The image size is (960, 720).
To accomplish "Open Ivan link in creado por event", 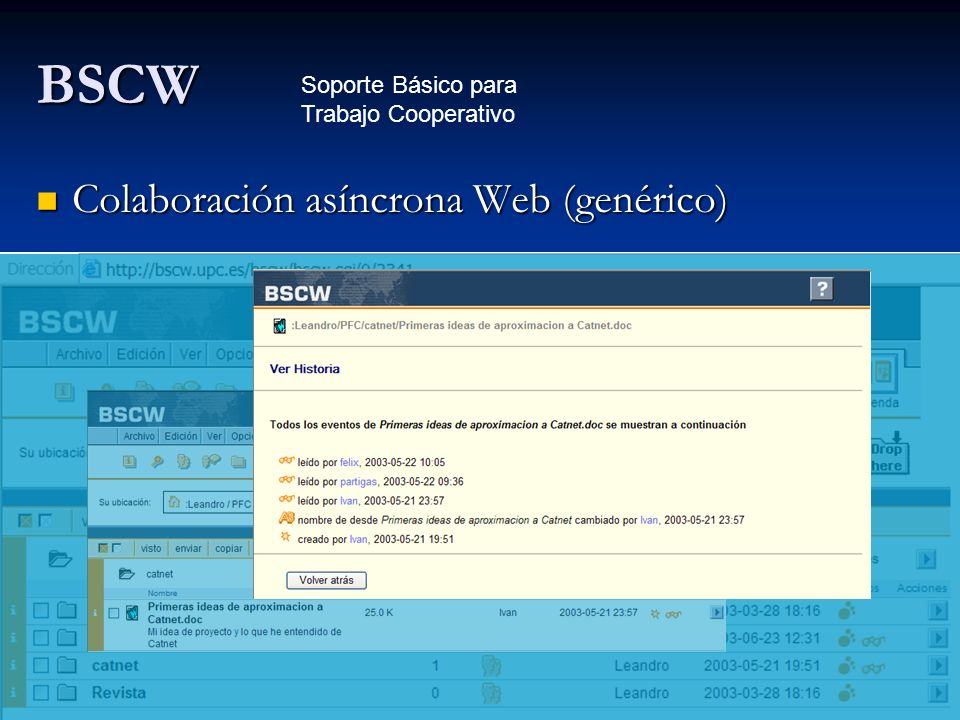I will pyautogui.click(x=358, y=539).
